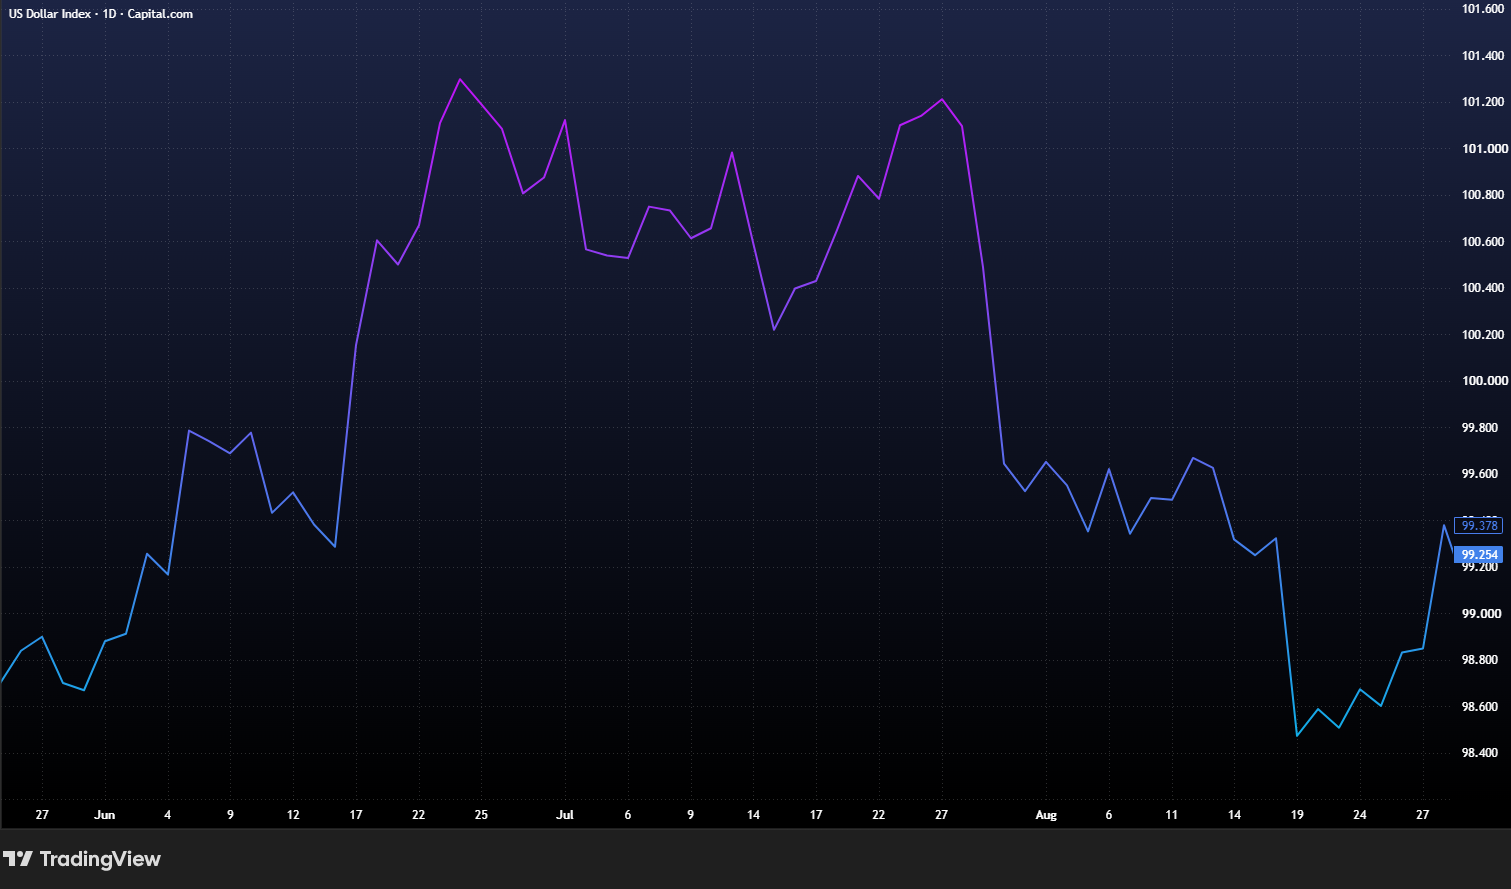Image resolution: width=1511 pixels, height=889 pixels.
Task: Click the 1D interval label in title
Action: coord(110,14)
